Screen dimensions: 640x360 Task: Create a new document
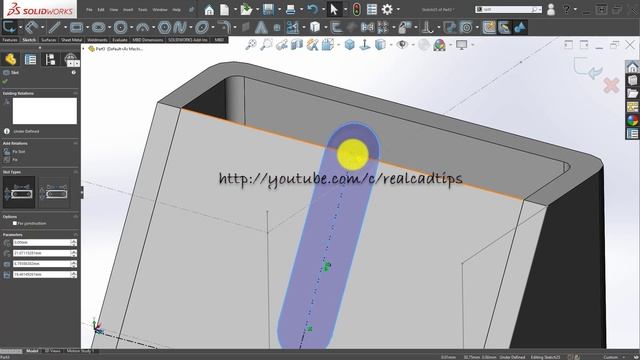224,9
